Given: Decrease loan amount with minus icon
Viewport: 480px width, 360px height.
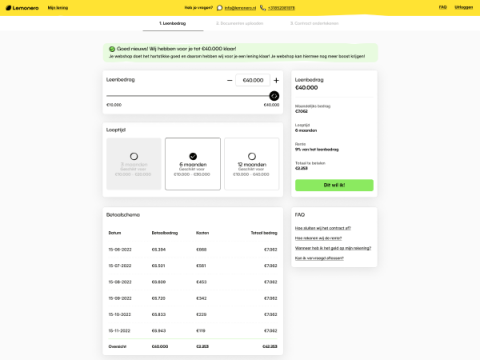Looking at the screenshot, I should coord(229,80).
